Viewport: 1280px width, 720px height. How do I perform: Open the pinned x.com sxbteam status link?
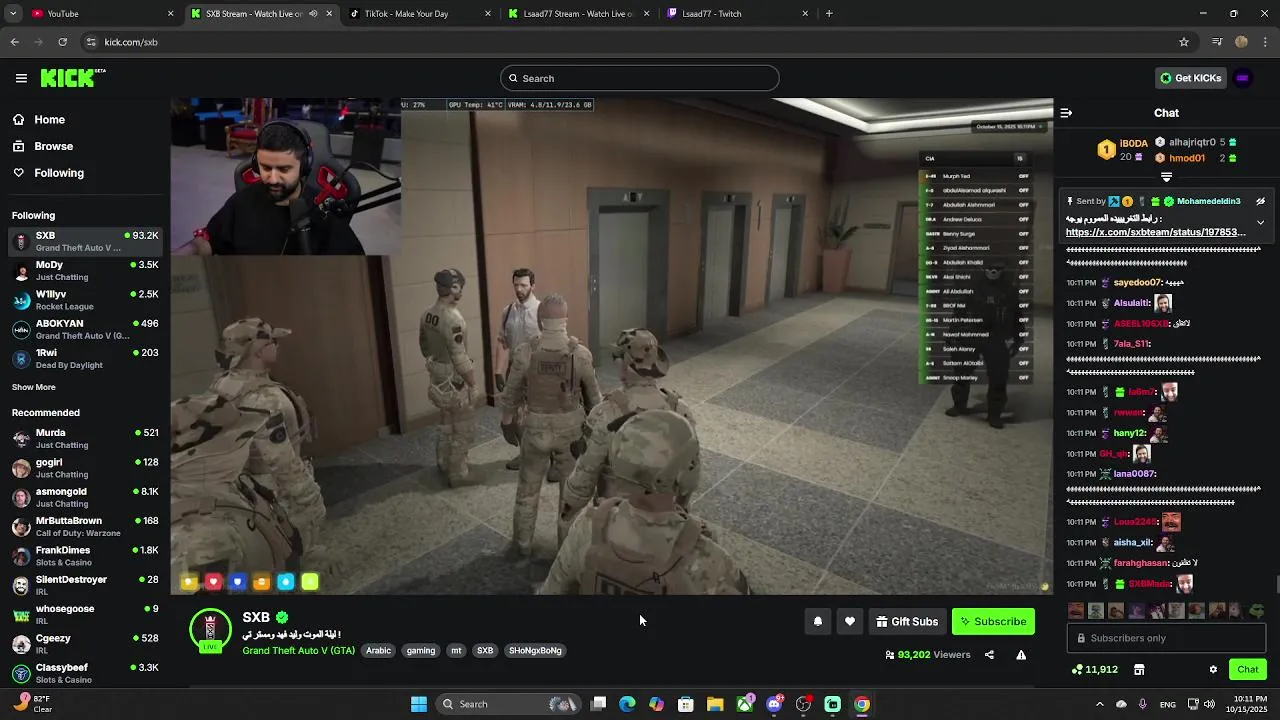[1155, 232]
